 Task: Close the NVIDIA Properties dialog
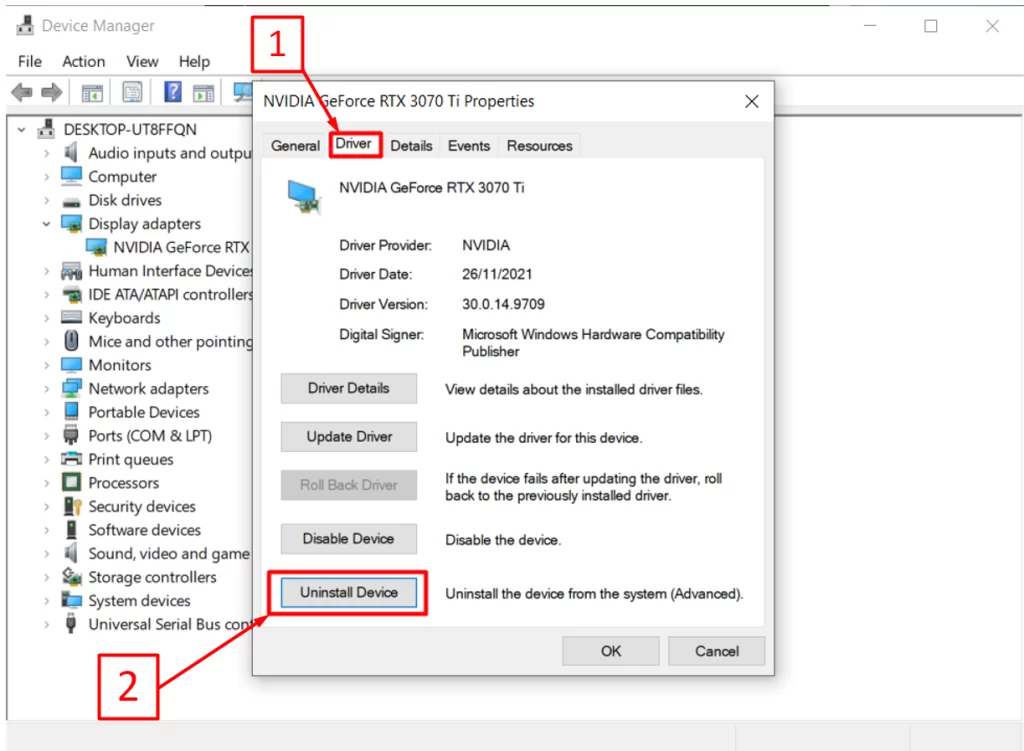tap(752, 101)
